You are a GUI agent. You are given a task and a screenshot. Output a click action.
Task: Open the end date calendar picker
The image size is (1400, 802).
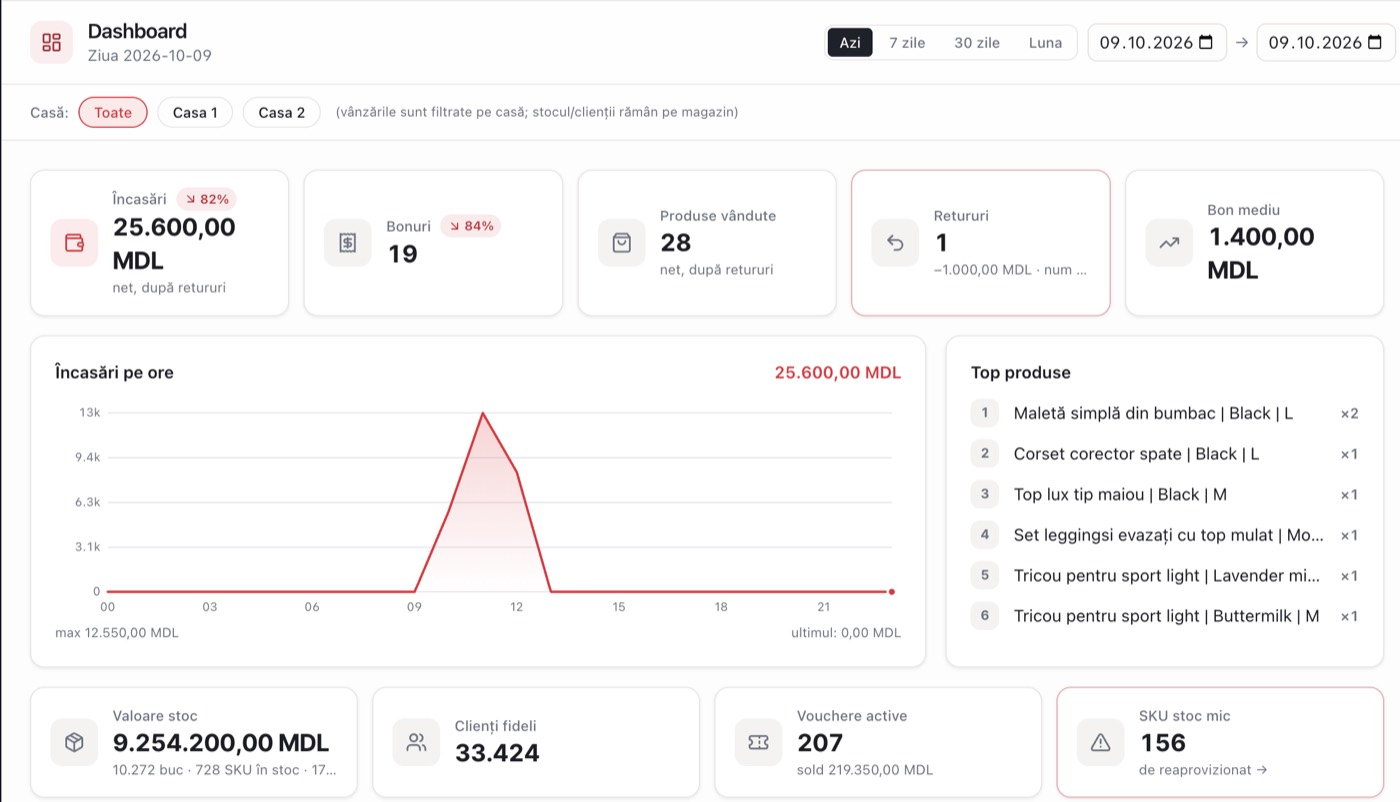point(1374,42)
